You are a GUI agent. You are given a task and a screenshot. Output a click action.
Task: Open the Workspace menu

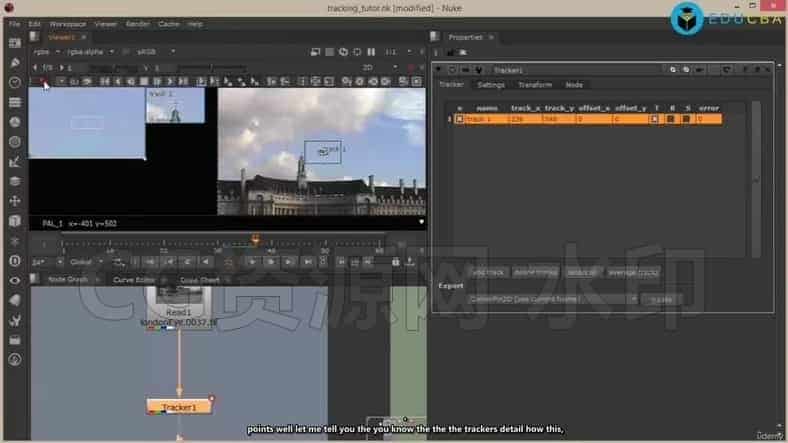click(x=68, y=24)
